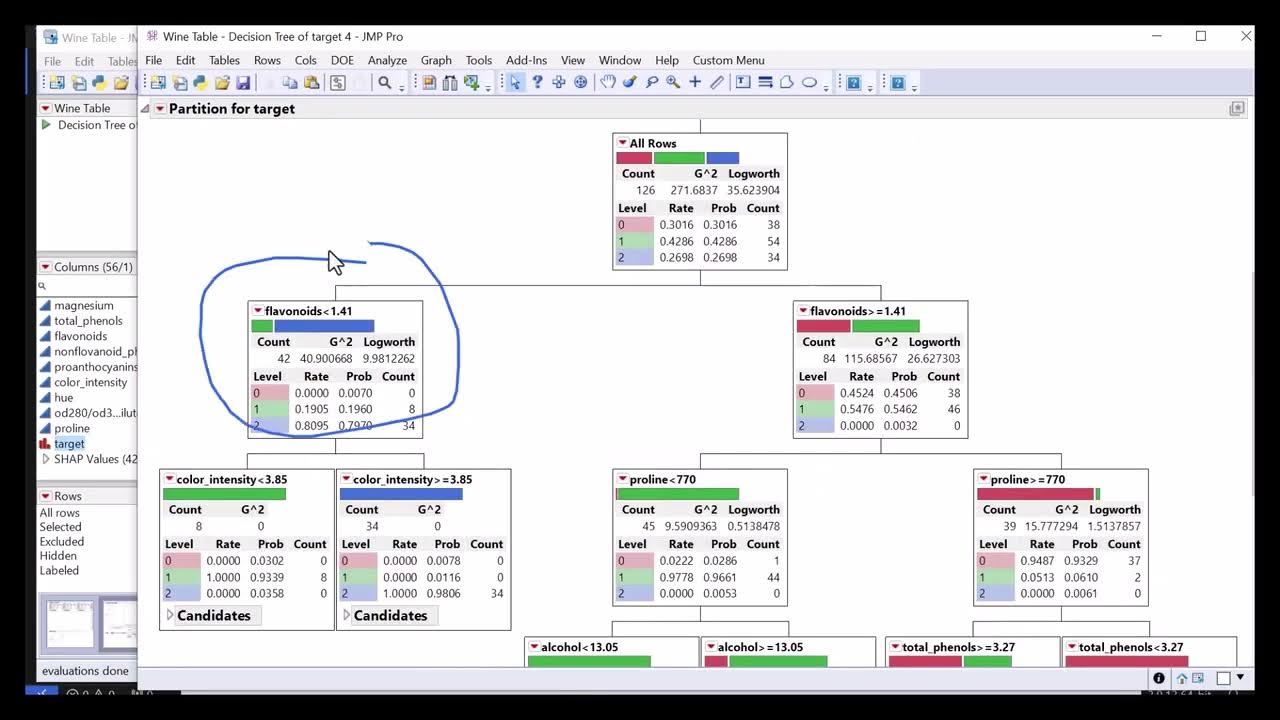Collapse the Partition for target outline
Viewport: 1280px width, 720px height.
[145, 109]
